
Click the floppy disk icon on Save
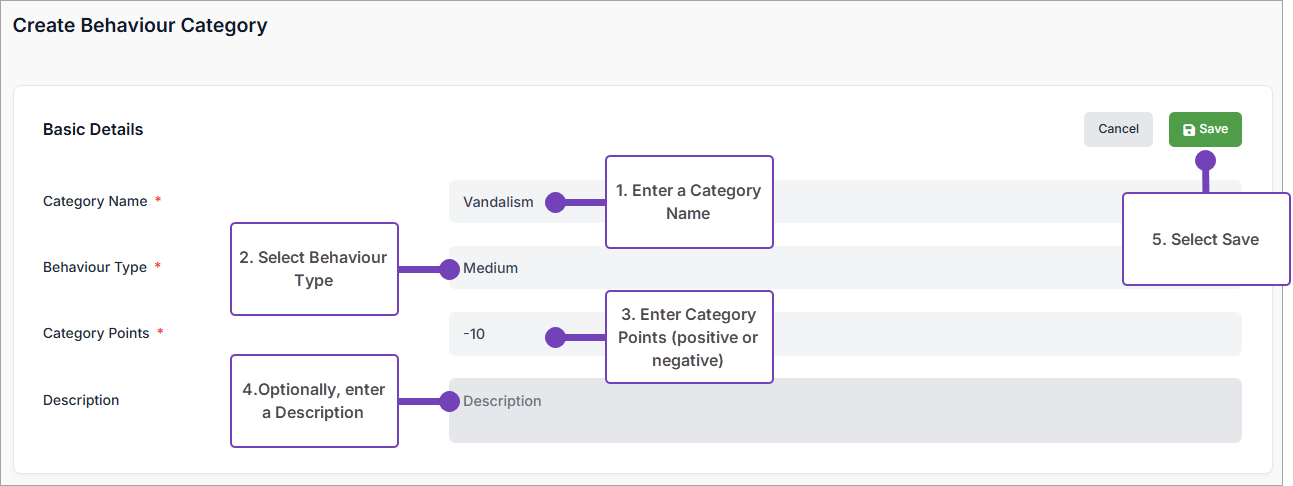pos(1189,130)
